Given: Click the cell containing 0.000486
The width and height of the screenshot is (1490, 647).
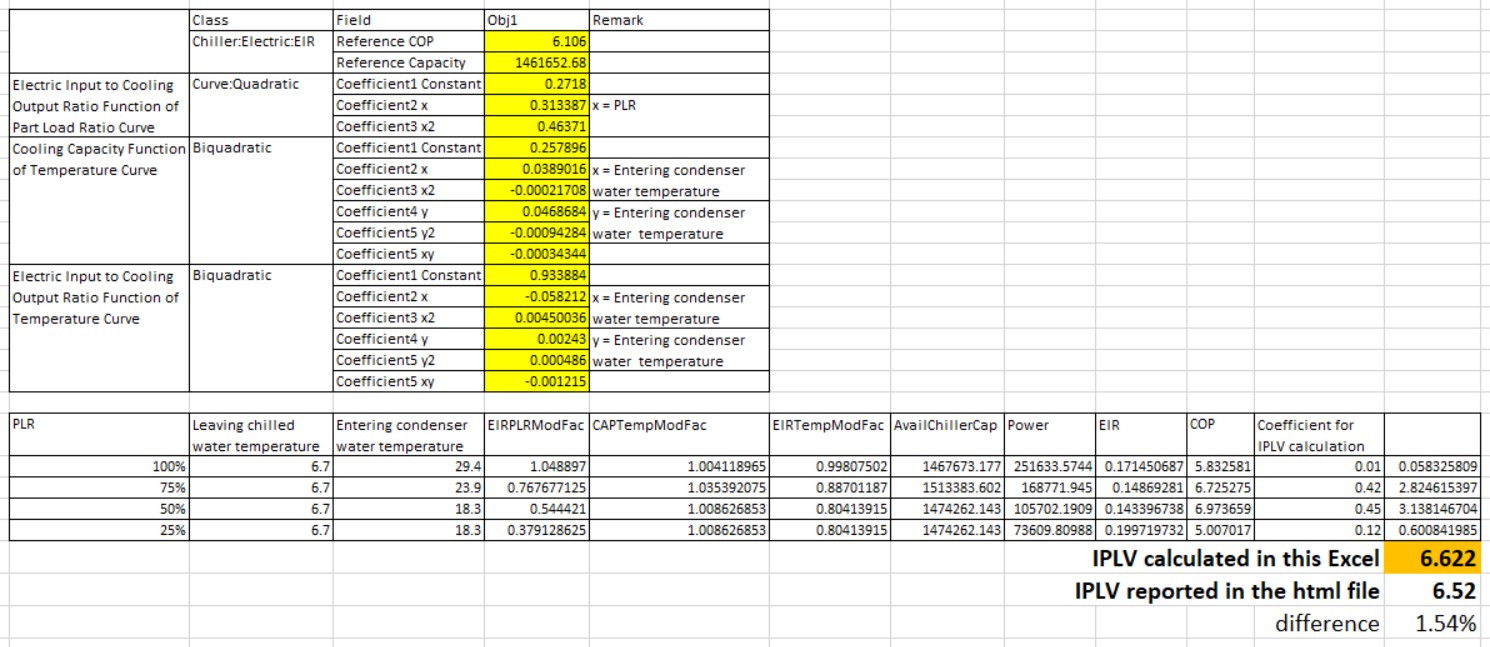Looking at the screenshot, I should [536, 360].
